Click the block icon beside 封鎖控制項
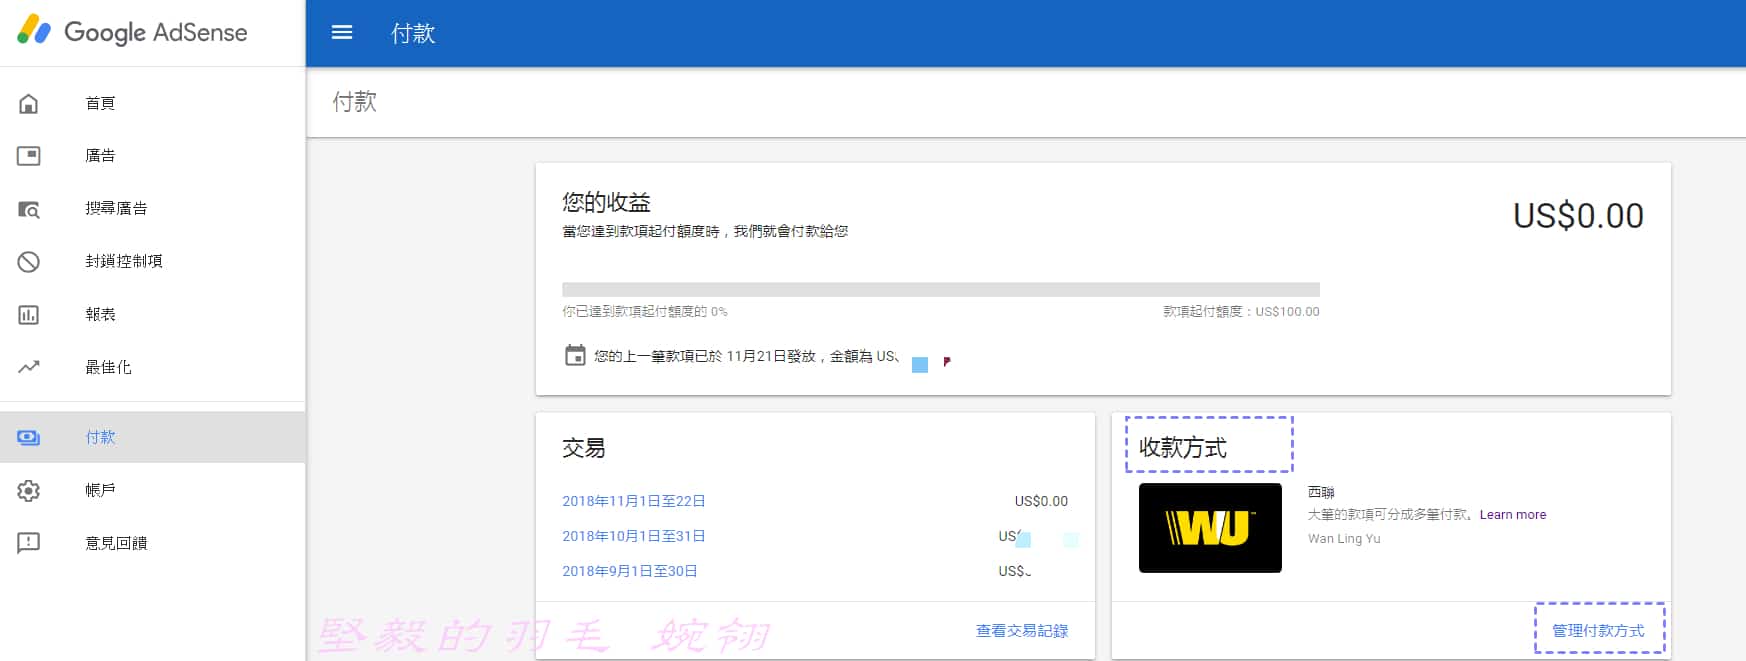 click(x=29, y=262)
